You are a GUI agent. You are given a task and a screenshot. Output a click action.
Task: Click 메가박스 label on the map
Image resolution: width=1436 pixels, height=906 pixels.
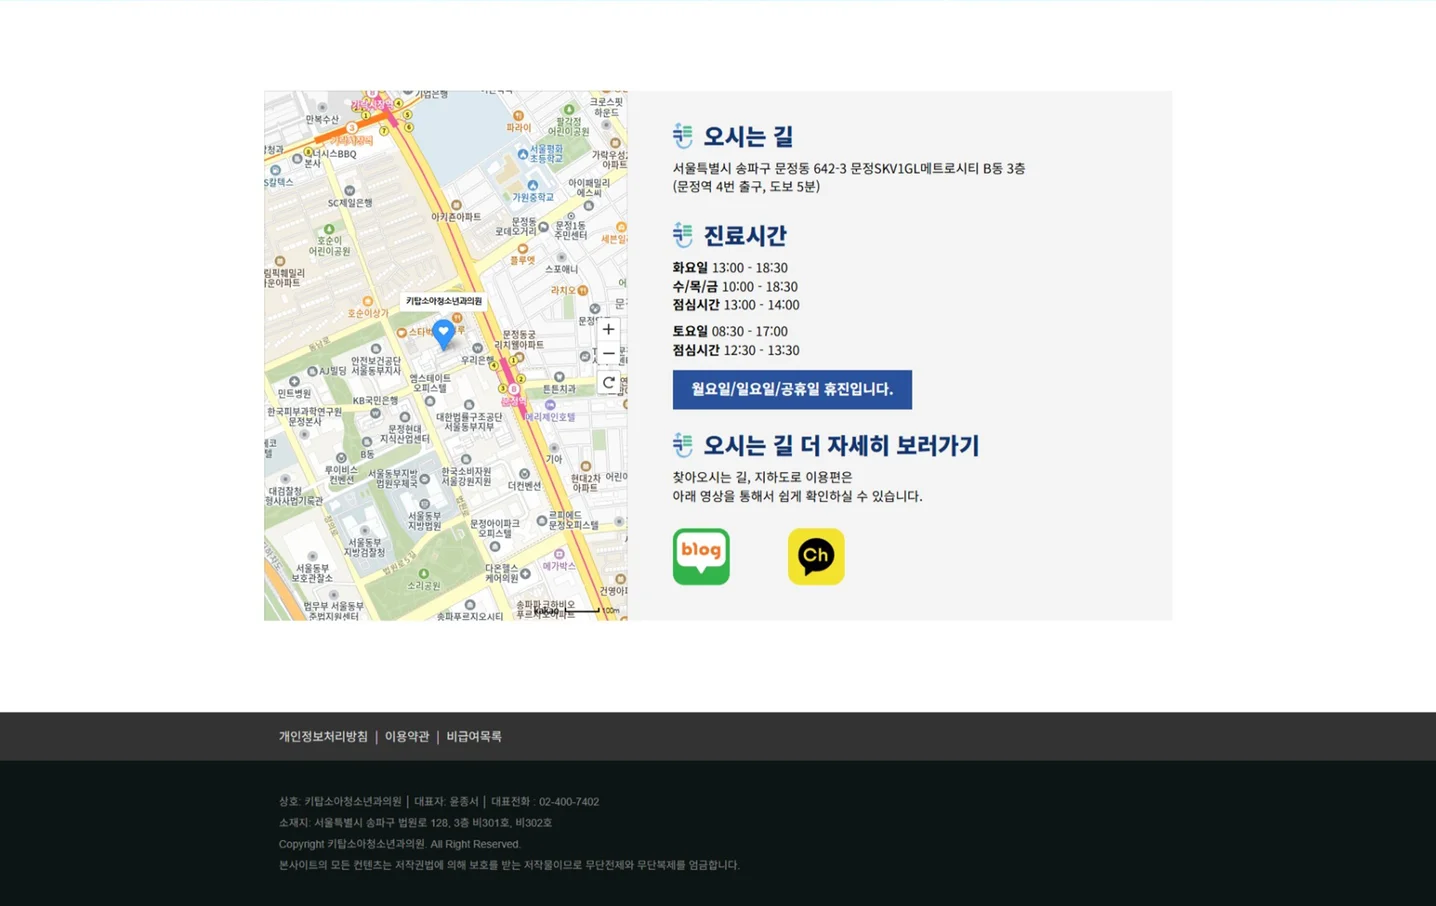[556, 567]
